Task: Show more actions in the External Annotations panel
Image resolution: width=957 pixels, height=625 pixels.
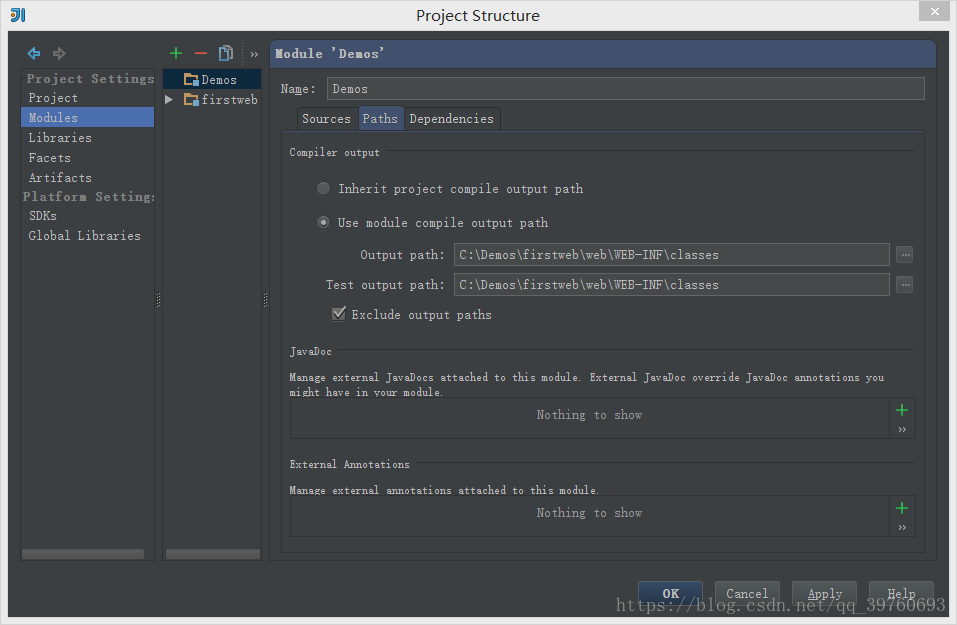Action: [902, 527]
